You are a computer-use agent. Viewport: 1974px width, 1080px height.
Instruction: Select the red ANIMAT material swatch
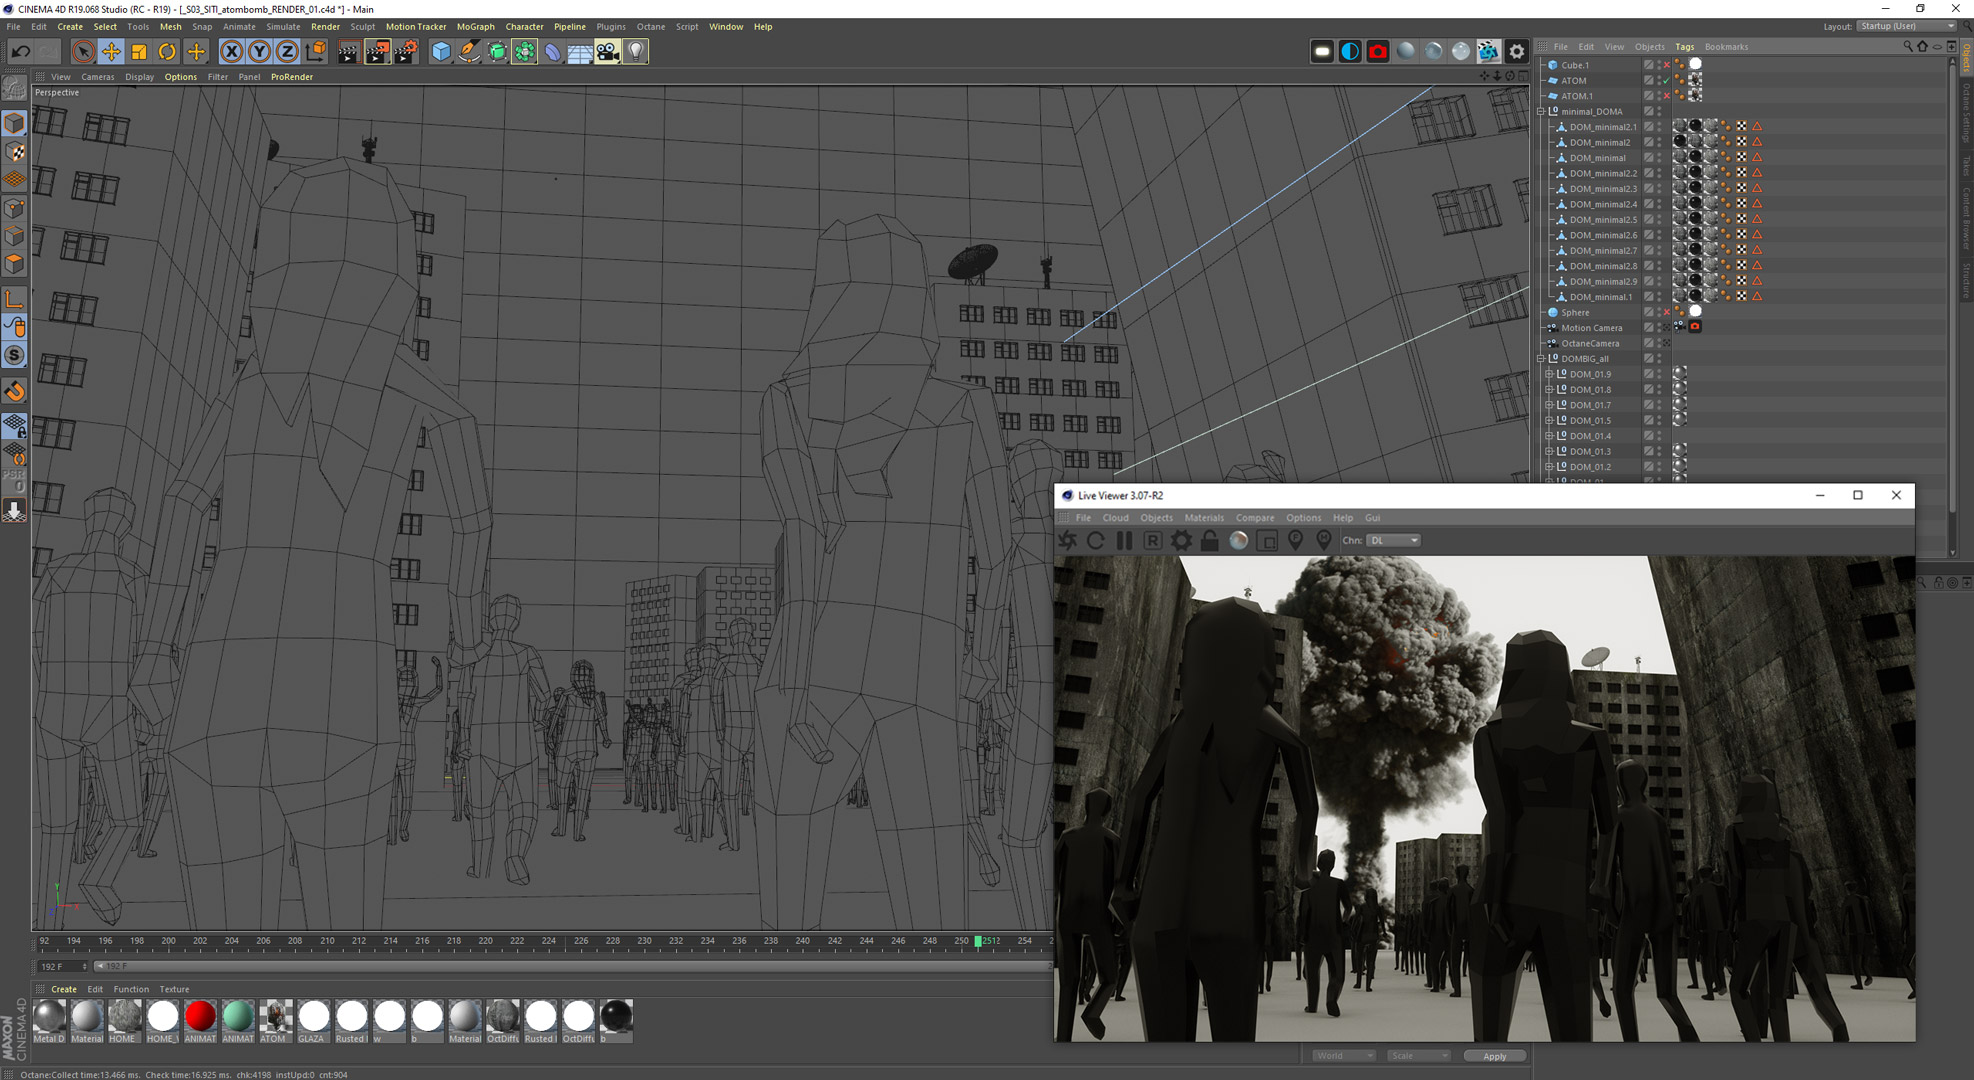coord(200,1016)
